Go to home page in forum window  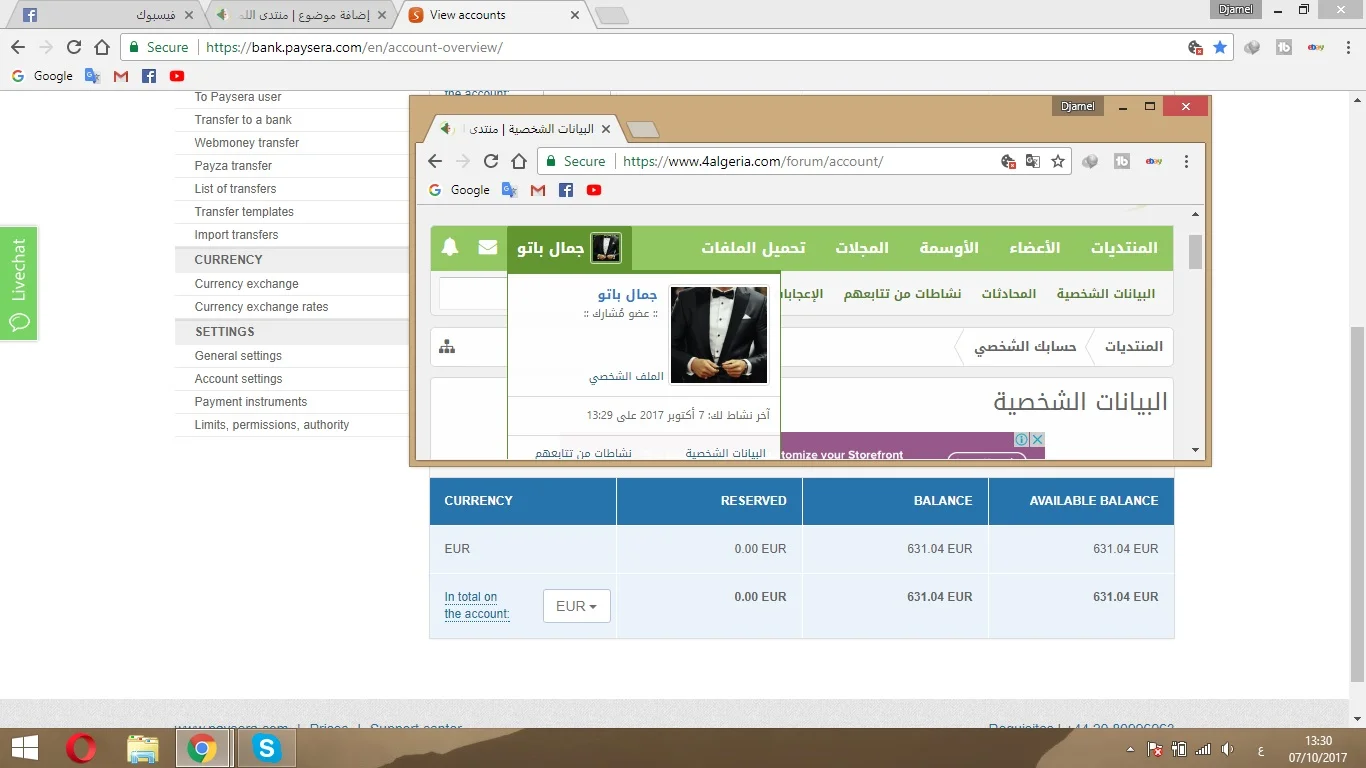[x=518, y=161]
